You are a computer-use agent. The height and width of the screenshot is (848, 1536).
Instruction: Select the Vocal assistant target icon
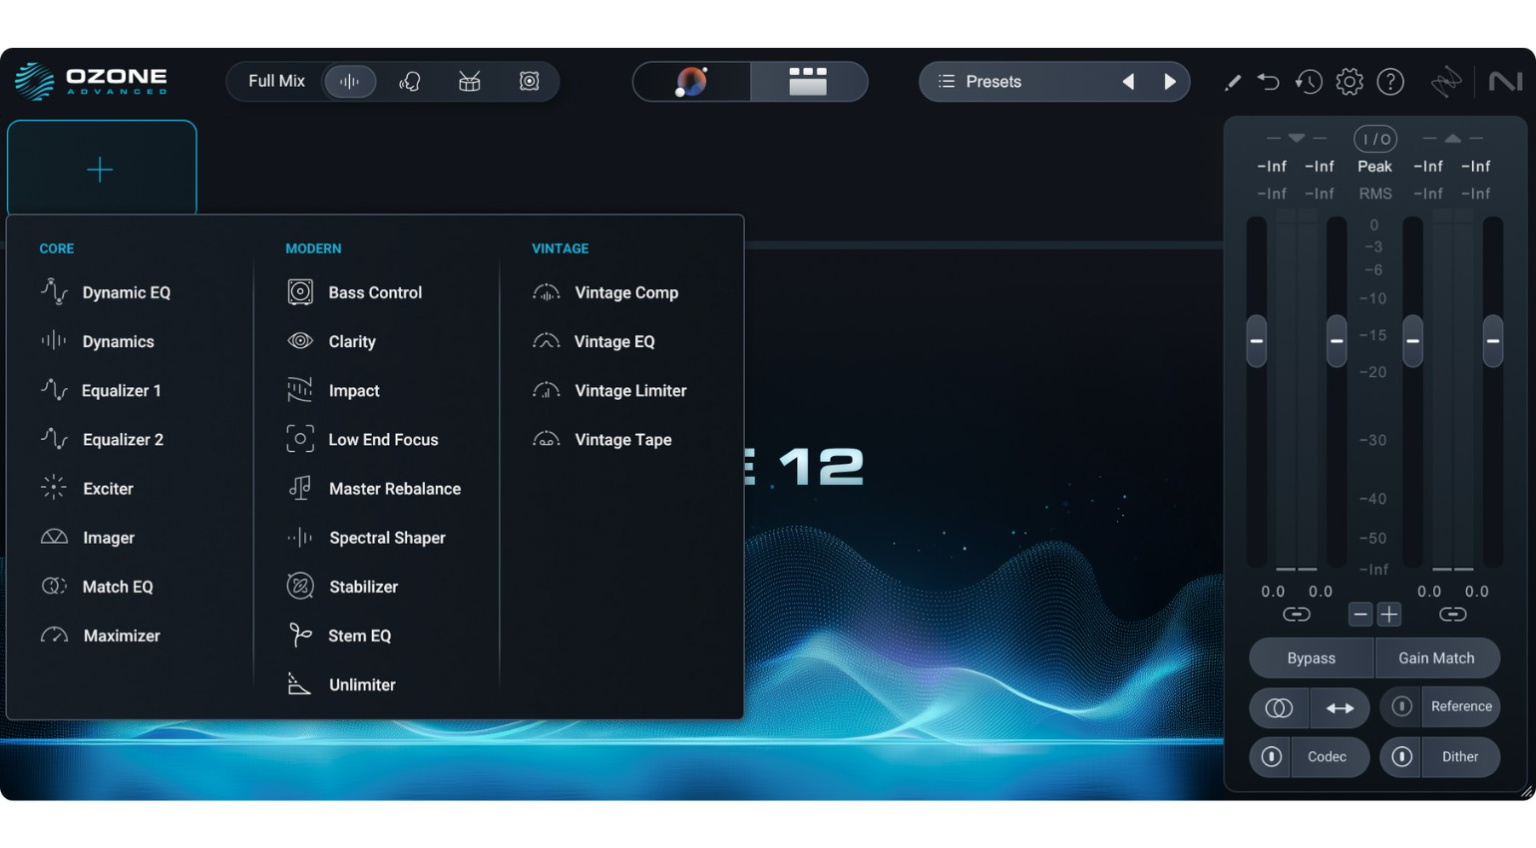[x=409, y=81]
